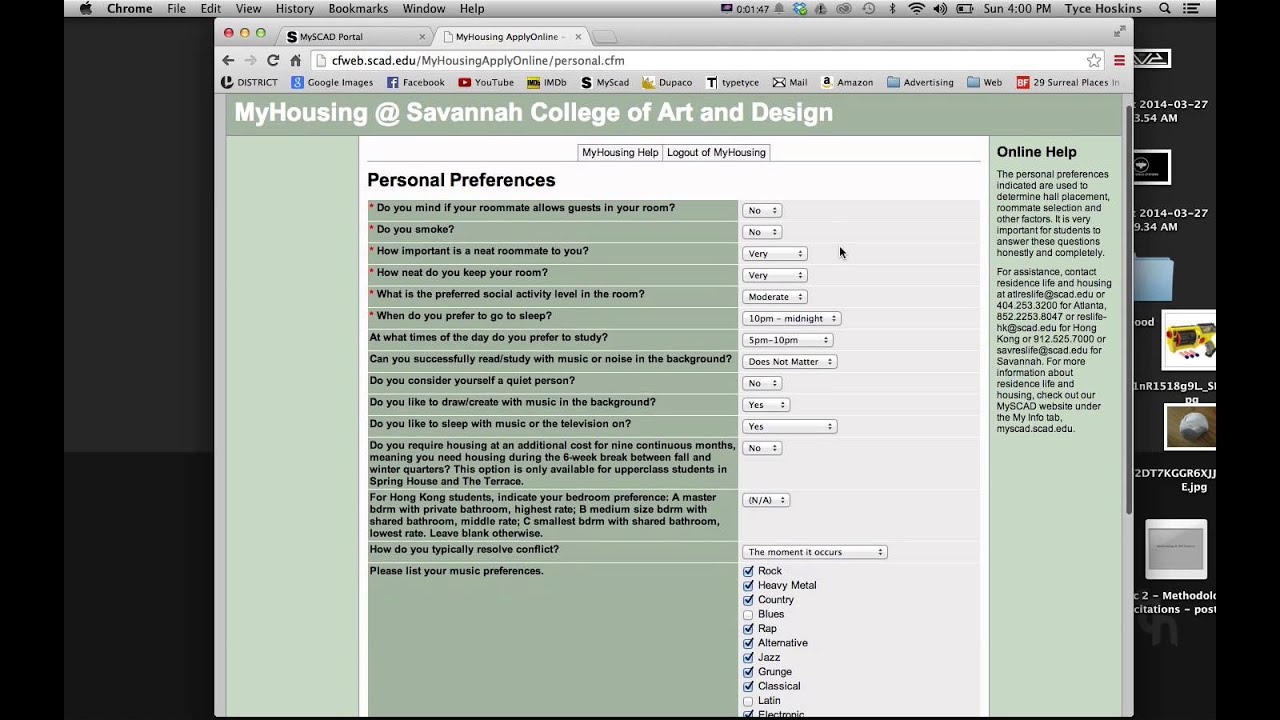
Task: Click the browser forward arrow
Action: 250,60
